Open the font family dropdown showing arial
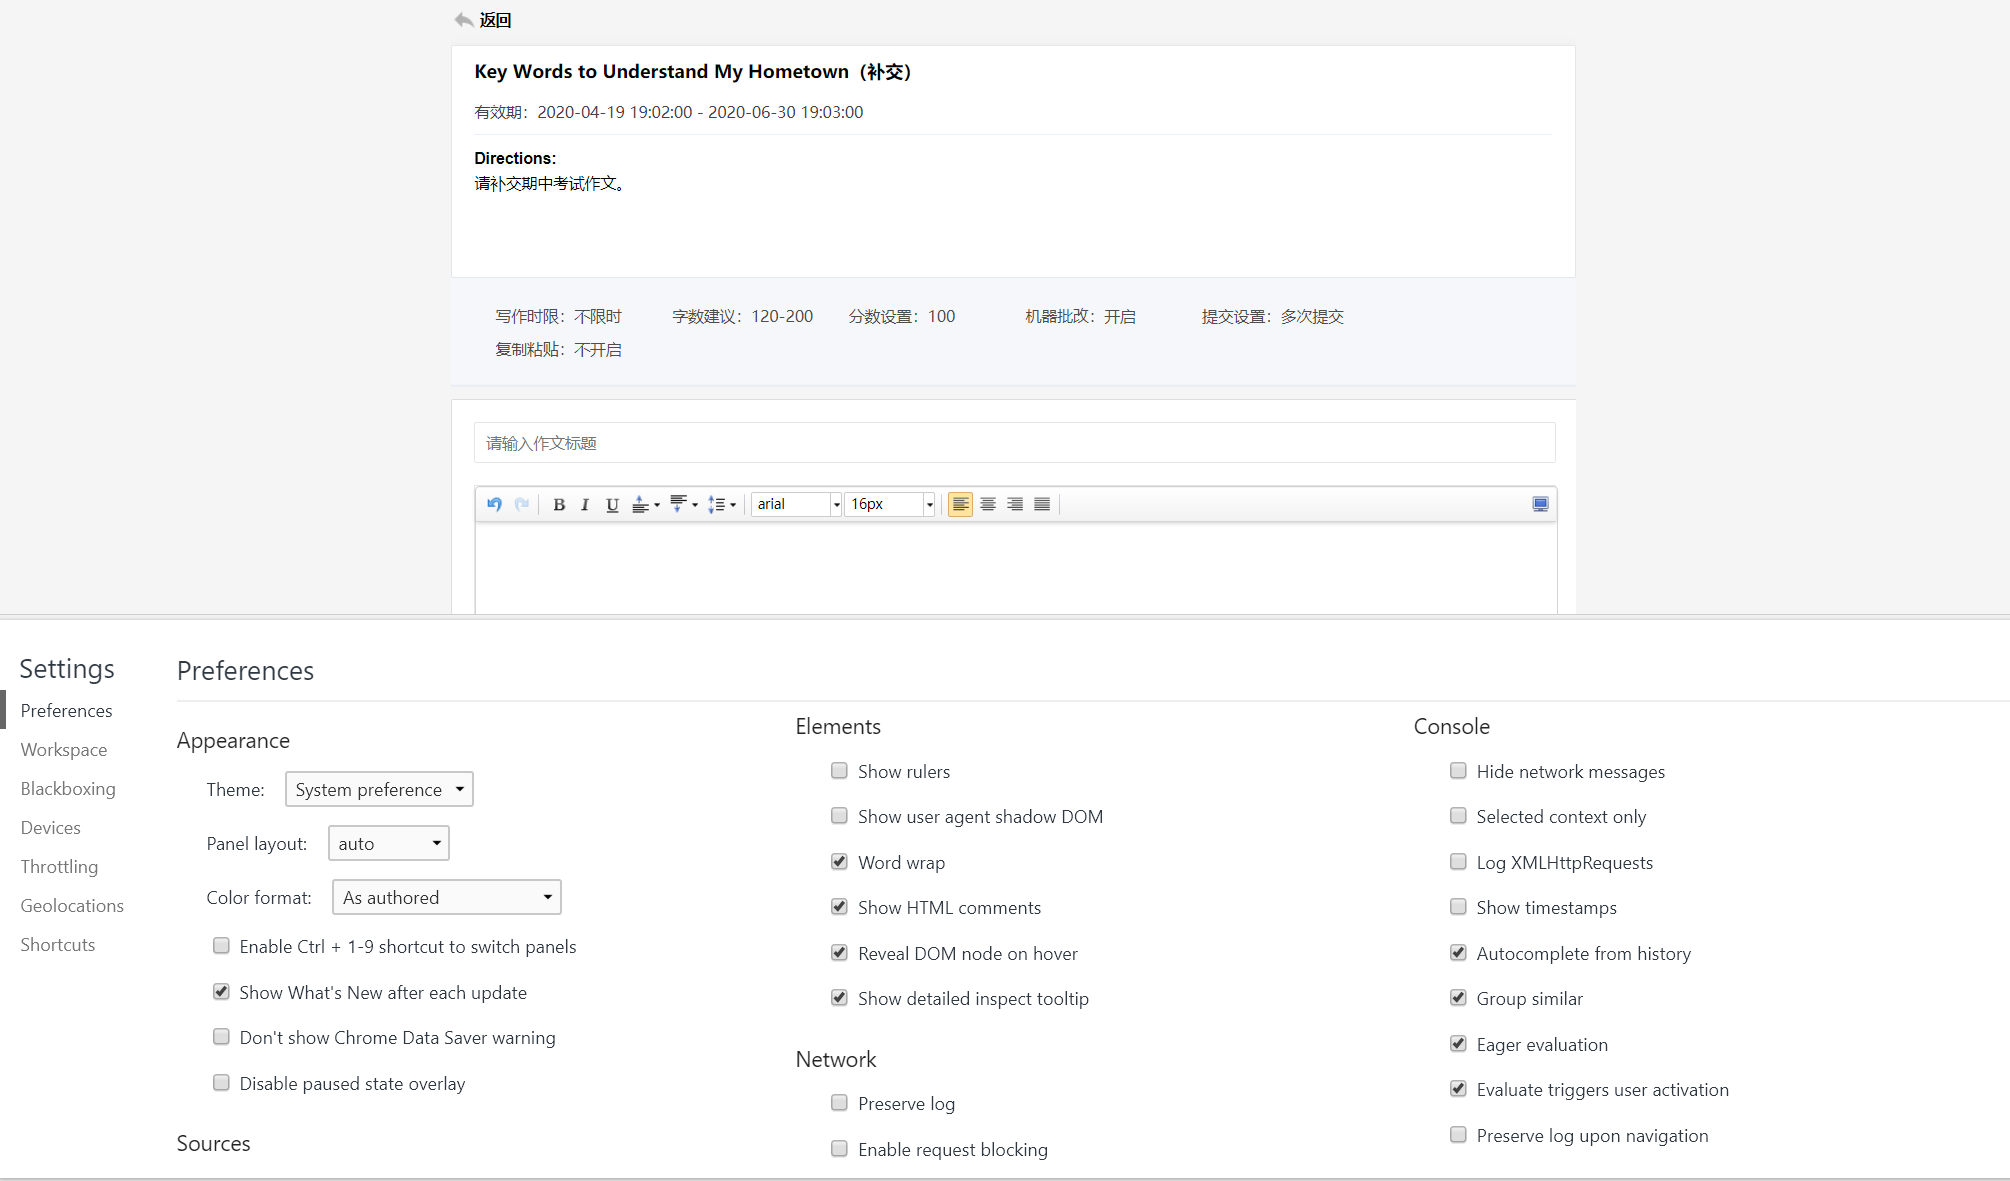Viewport: 2010px width, 1181px height. (x=793, y=503)
